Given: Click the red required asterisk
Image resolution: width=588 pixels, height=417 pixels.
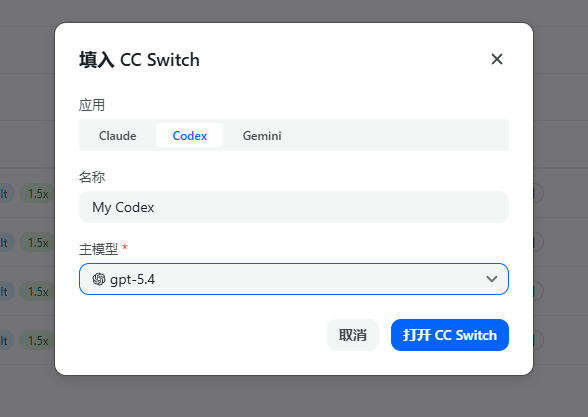Looking at the screenshot, I should (125, 247).
